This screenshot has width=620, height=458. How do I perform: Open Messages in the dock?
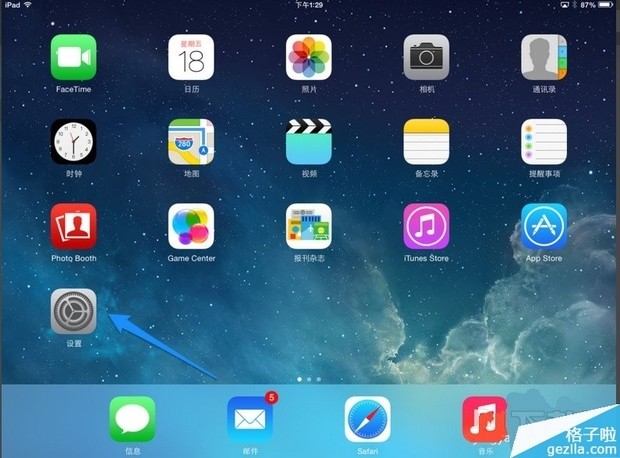132,419
